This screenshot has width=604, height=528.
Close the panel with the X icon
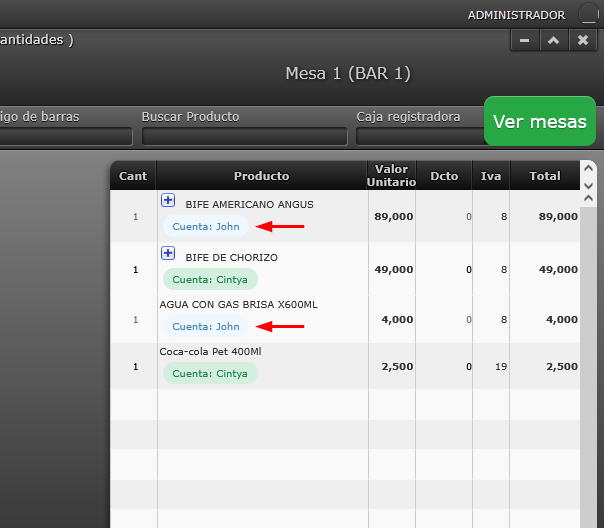[x=583, y=40]
